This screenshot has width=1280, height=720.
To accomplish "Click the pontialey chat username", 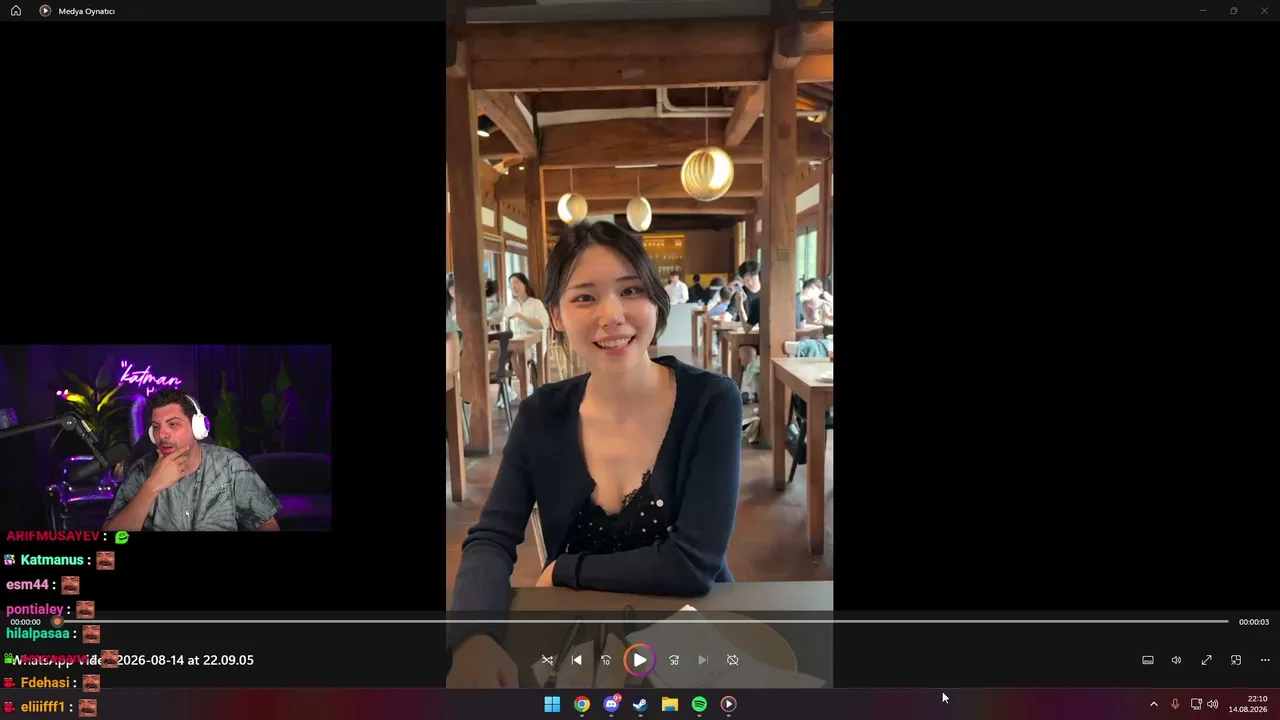I will click(x=35, y=609).
